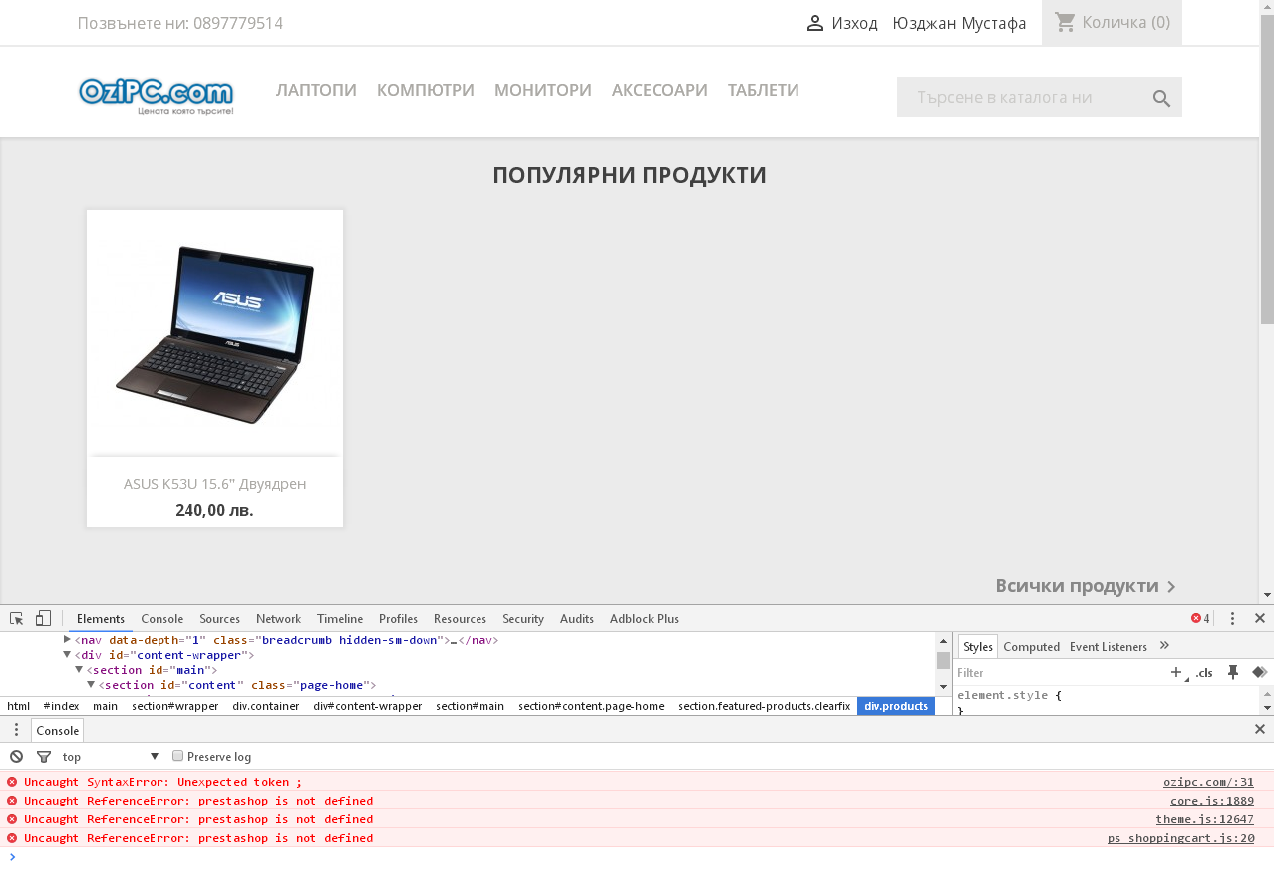The width and height of the screenshot is (1274, 872).
Task: Select div.products in the DOM breadcrumb
Action: (896, 706)
